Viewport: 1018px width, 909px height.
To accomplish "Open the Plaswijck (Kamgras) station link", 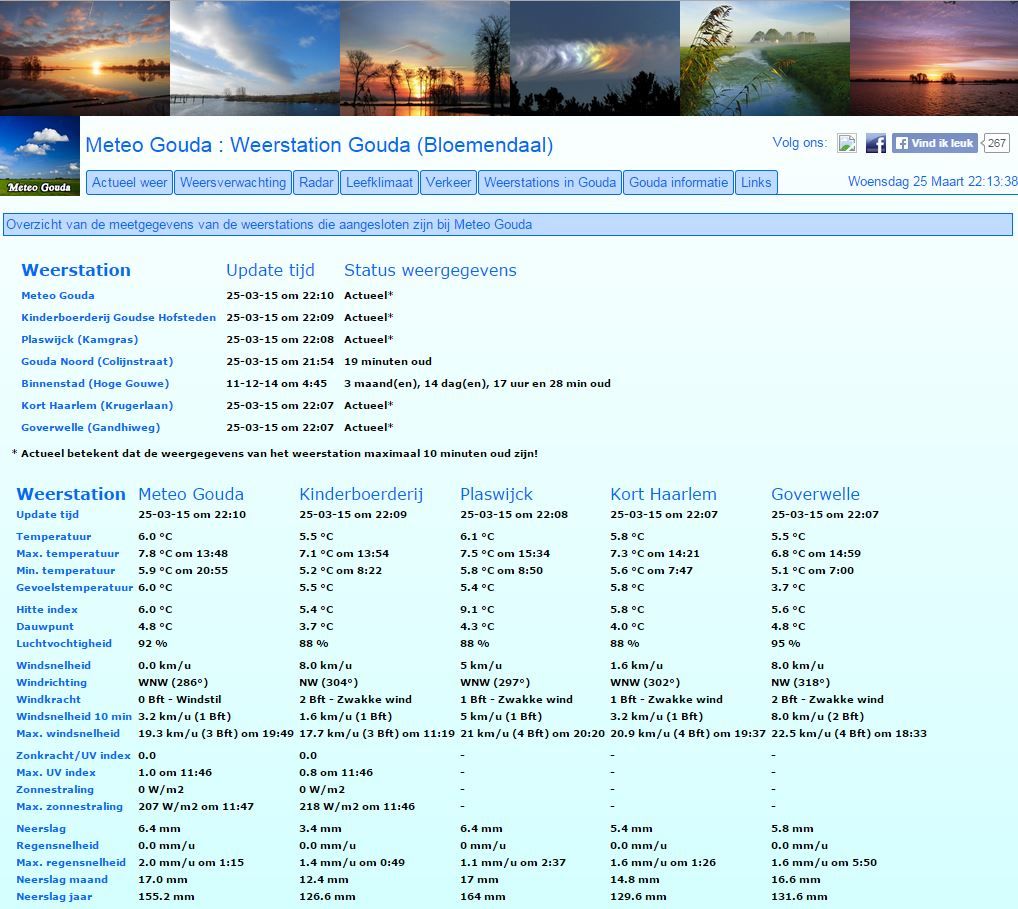I will 79,340.
